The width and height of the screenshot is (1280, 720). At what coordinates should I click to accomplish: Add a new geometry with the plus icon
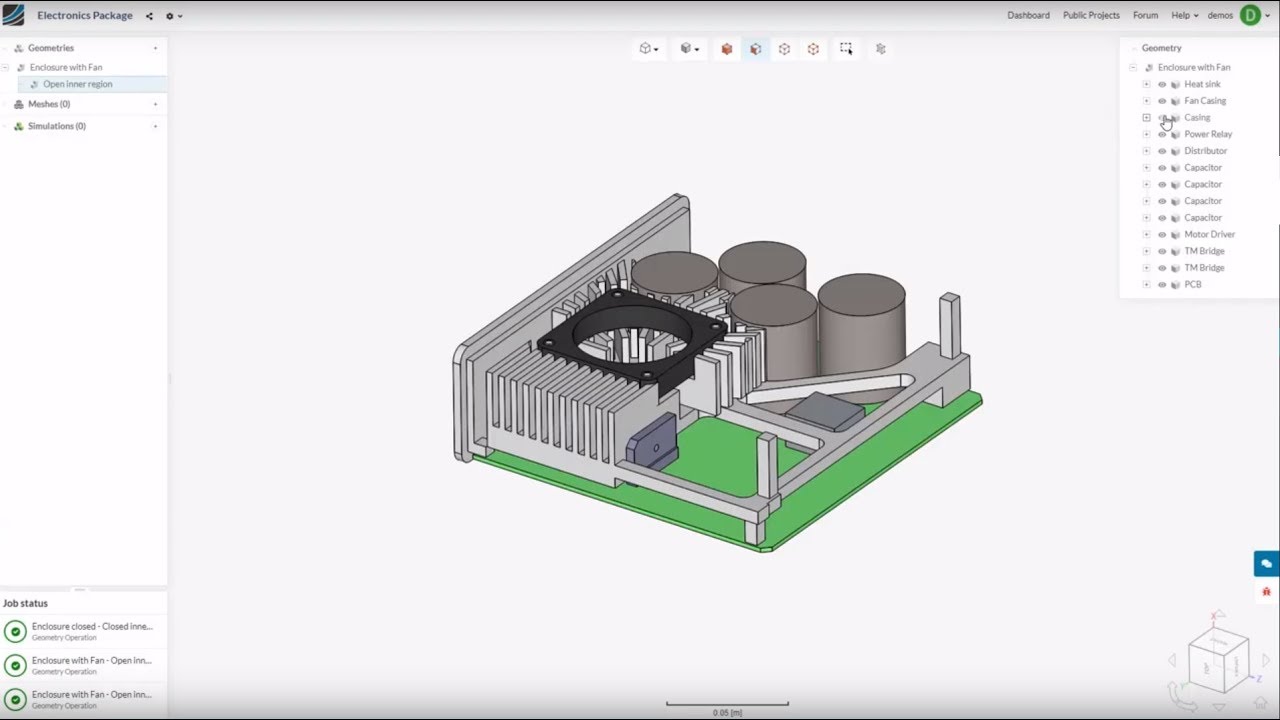[155, 48]
